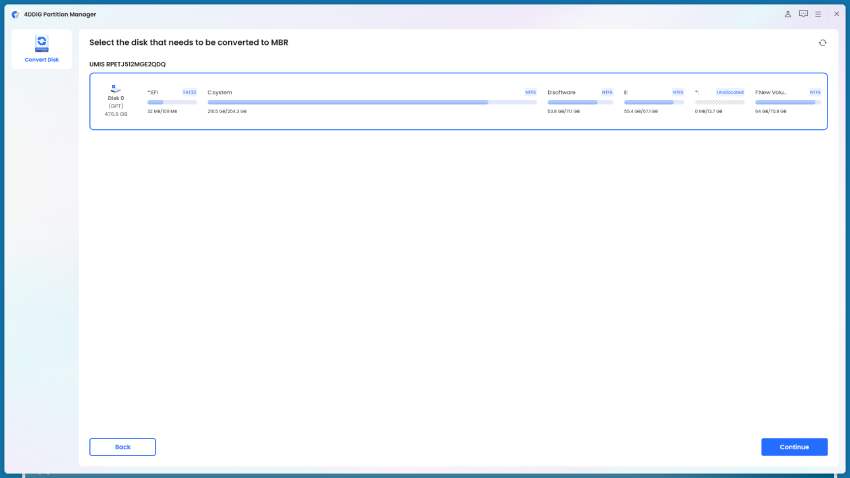Click the size text under C:system
This screenshot has height=478, width=850.
[227, 112]
